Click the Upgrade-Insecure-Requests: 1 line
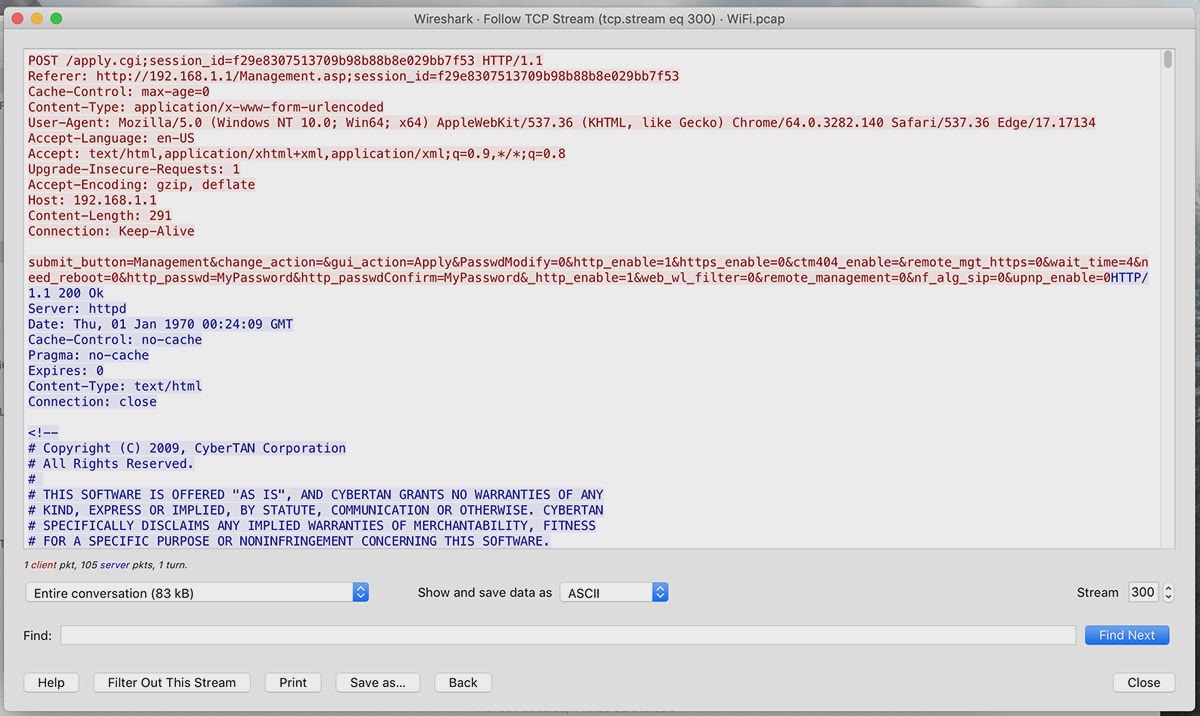The image size is (1200, 716). click(134, 169)
